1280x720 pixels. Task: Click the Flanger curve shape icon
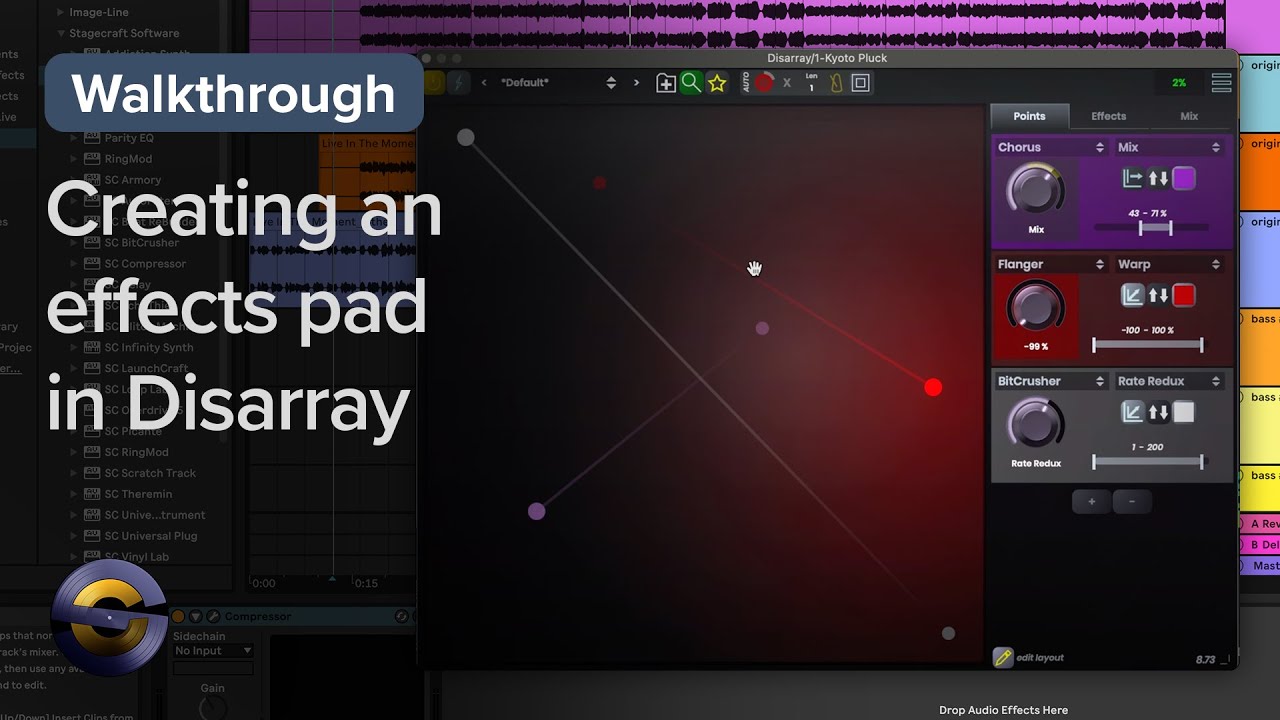click(x=1132, y=296)
